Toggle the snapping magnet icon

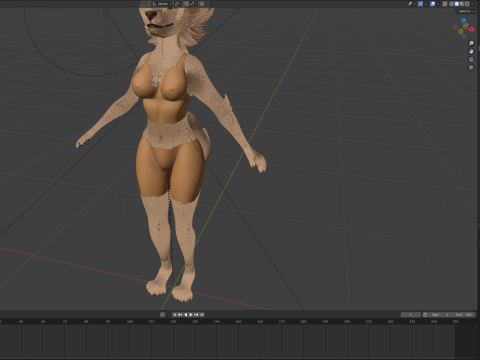(186, 4)
